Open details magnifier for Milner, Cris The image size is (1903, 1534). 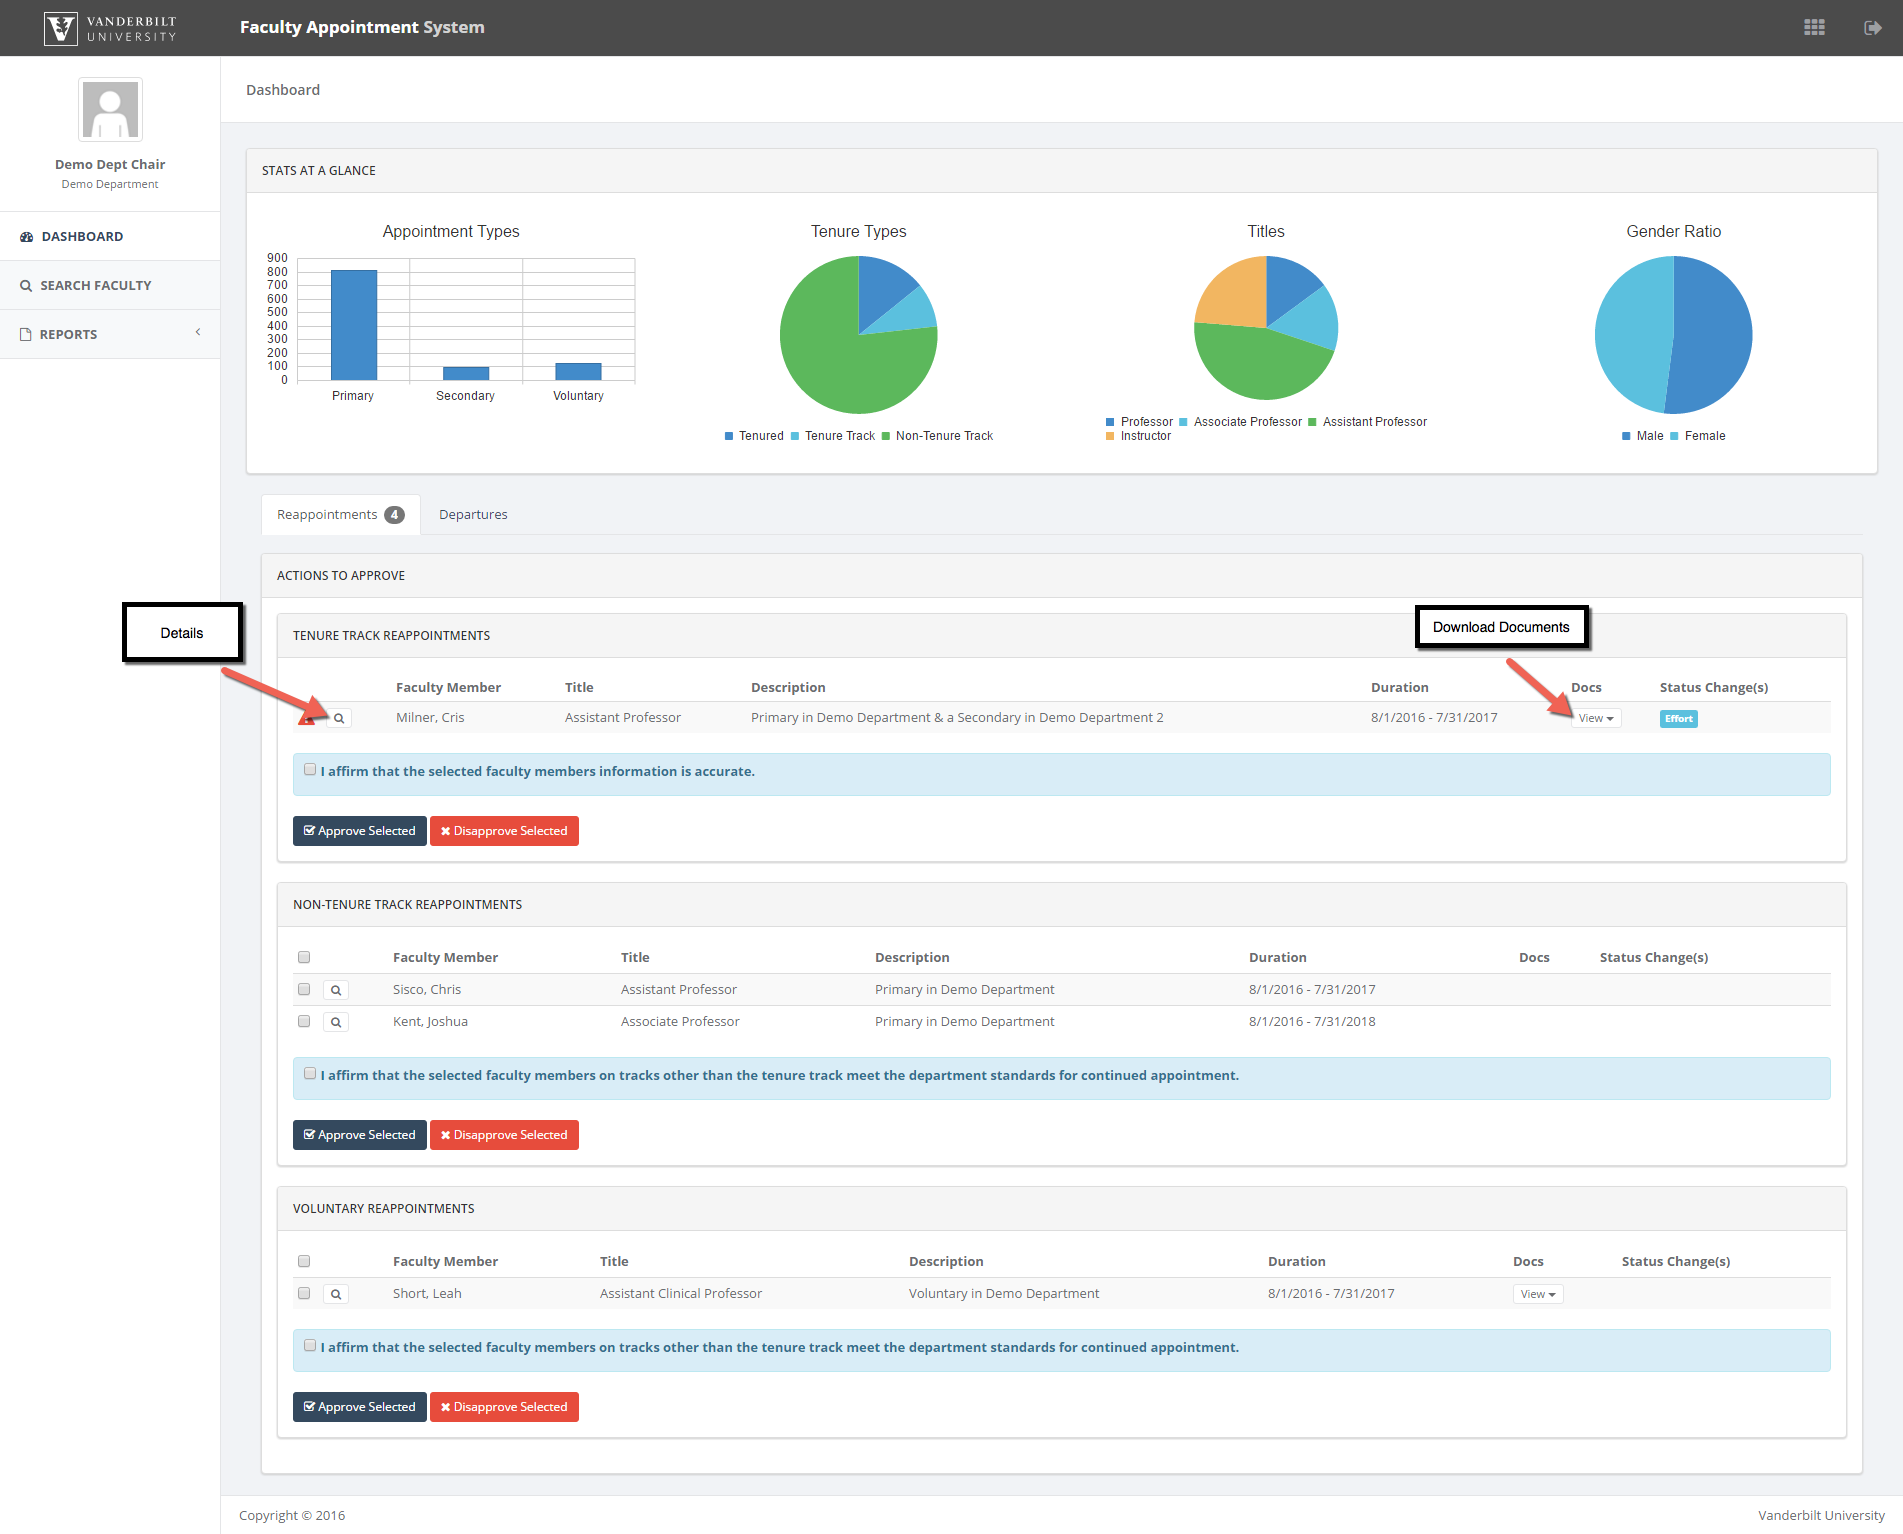[339, 718]
